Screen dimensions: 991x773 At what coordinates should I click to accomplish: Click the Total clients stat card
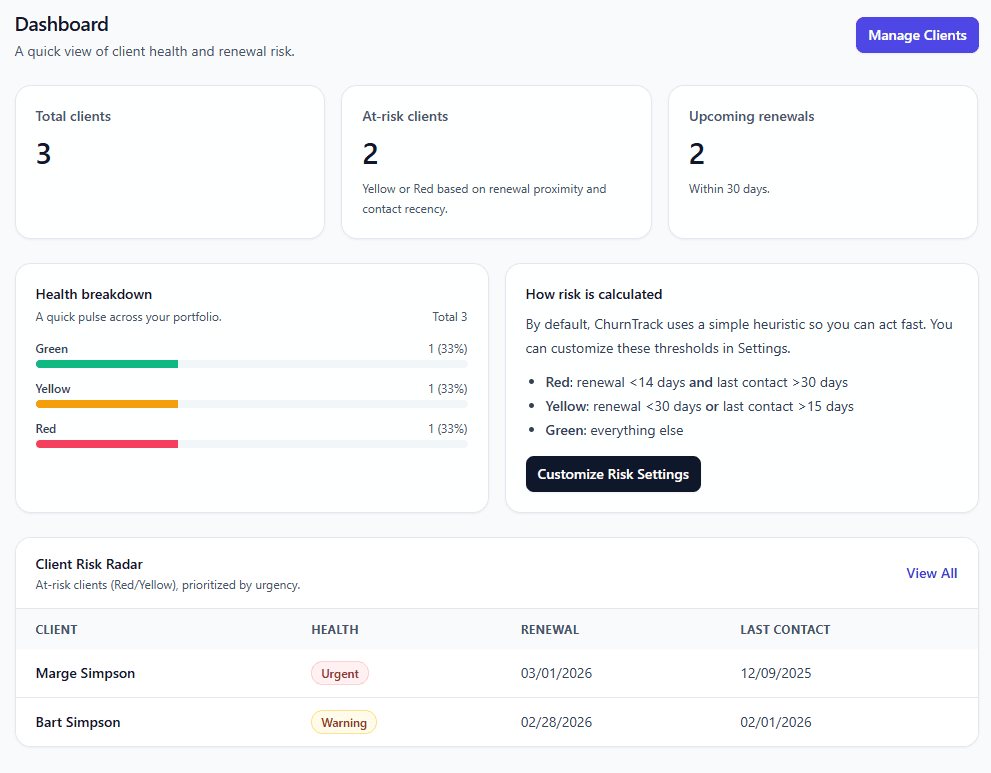point(169,161)
